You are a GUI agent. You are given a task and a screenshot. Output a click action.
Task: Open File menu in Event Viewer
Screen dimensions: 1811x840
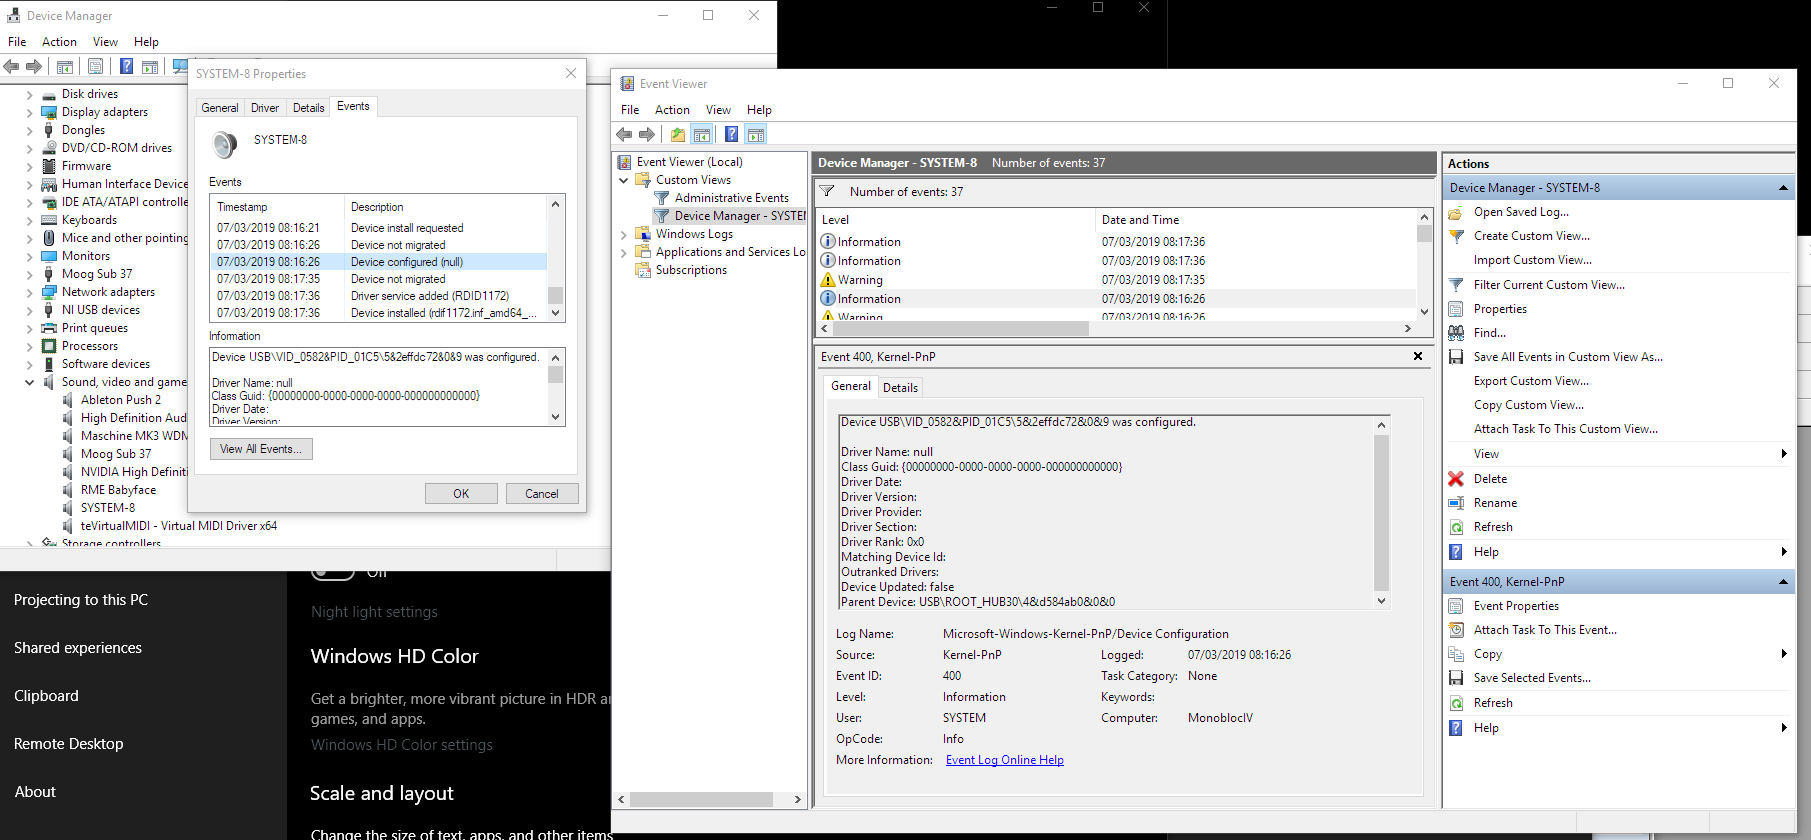(x=630, y=110)
